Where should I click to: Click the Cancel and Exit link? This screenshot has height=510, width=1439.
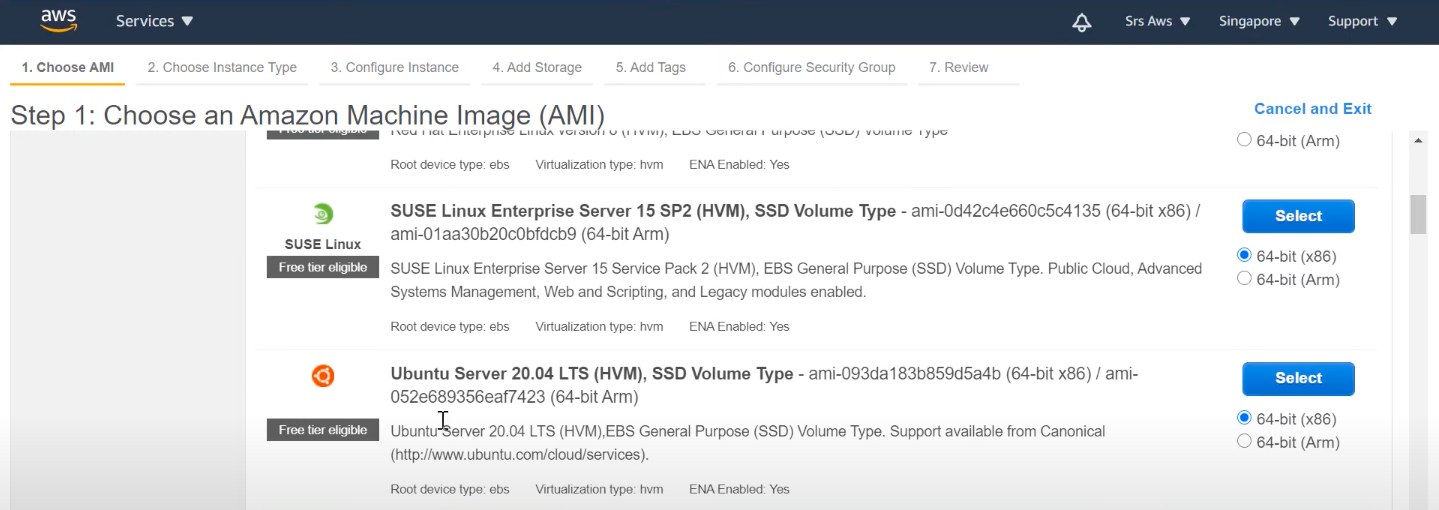(1312, 108)
